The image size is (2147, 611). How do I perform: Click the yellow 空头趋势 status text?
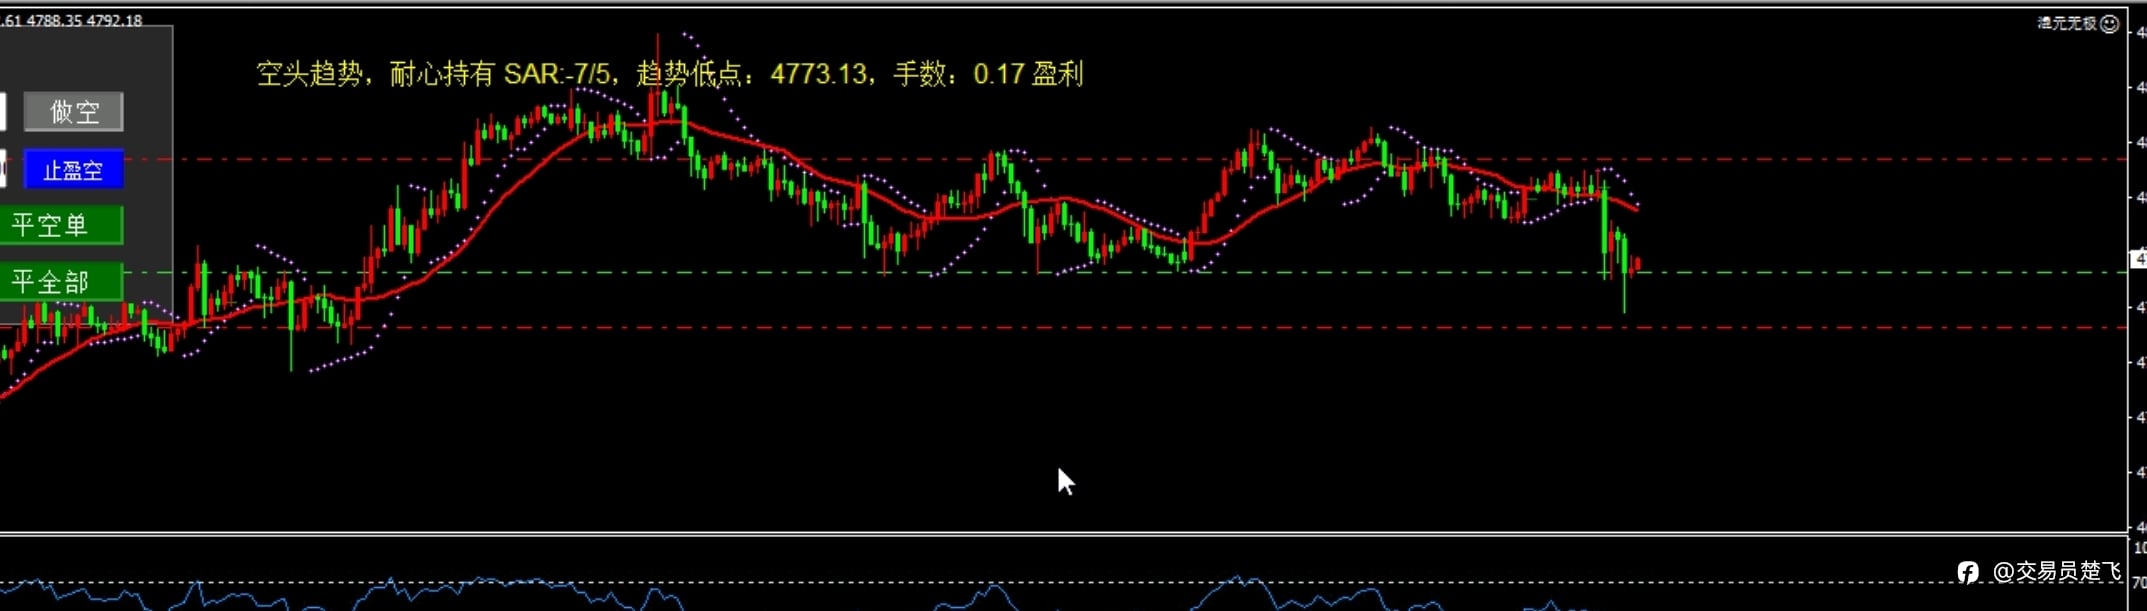[308, 74]
